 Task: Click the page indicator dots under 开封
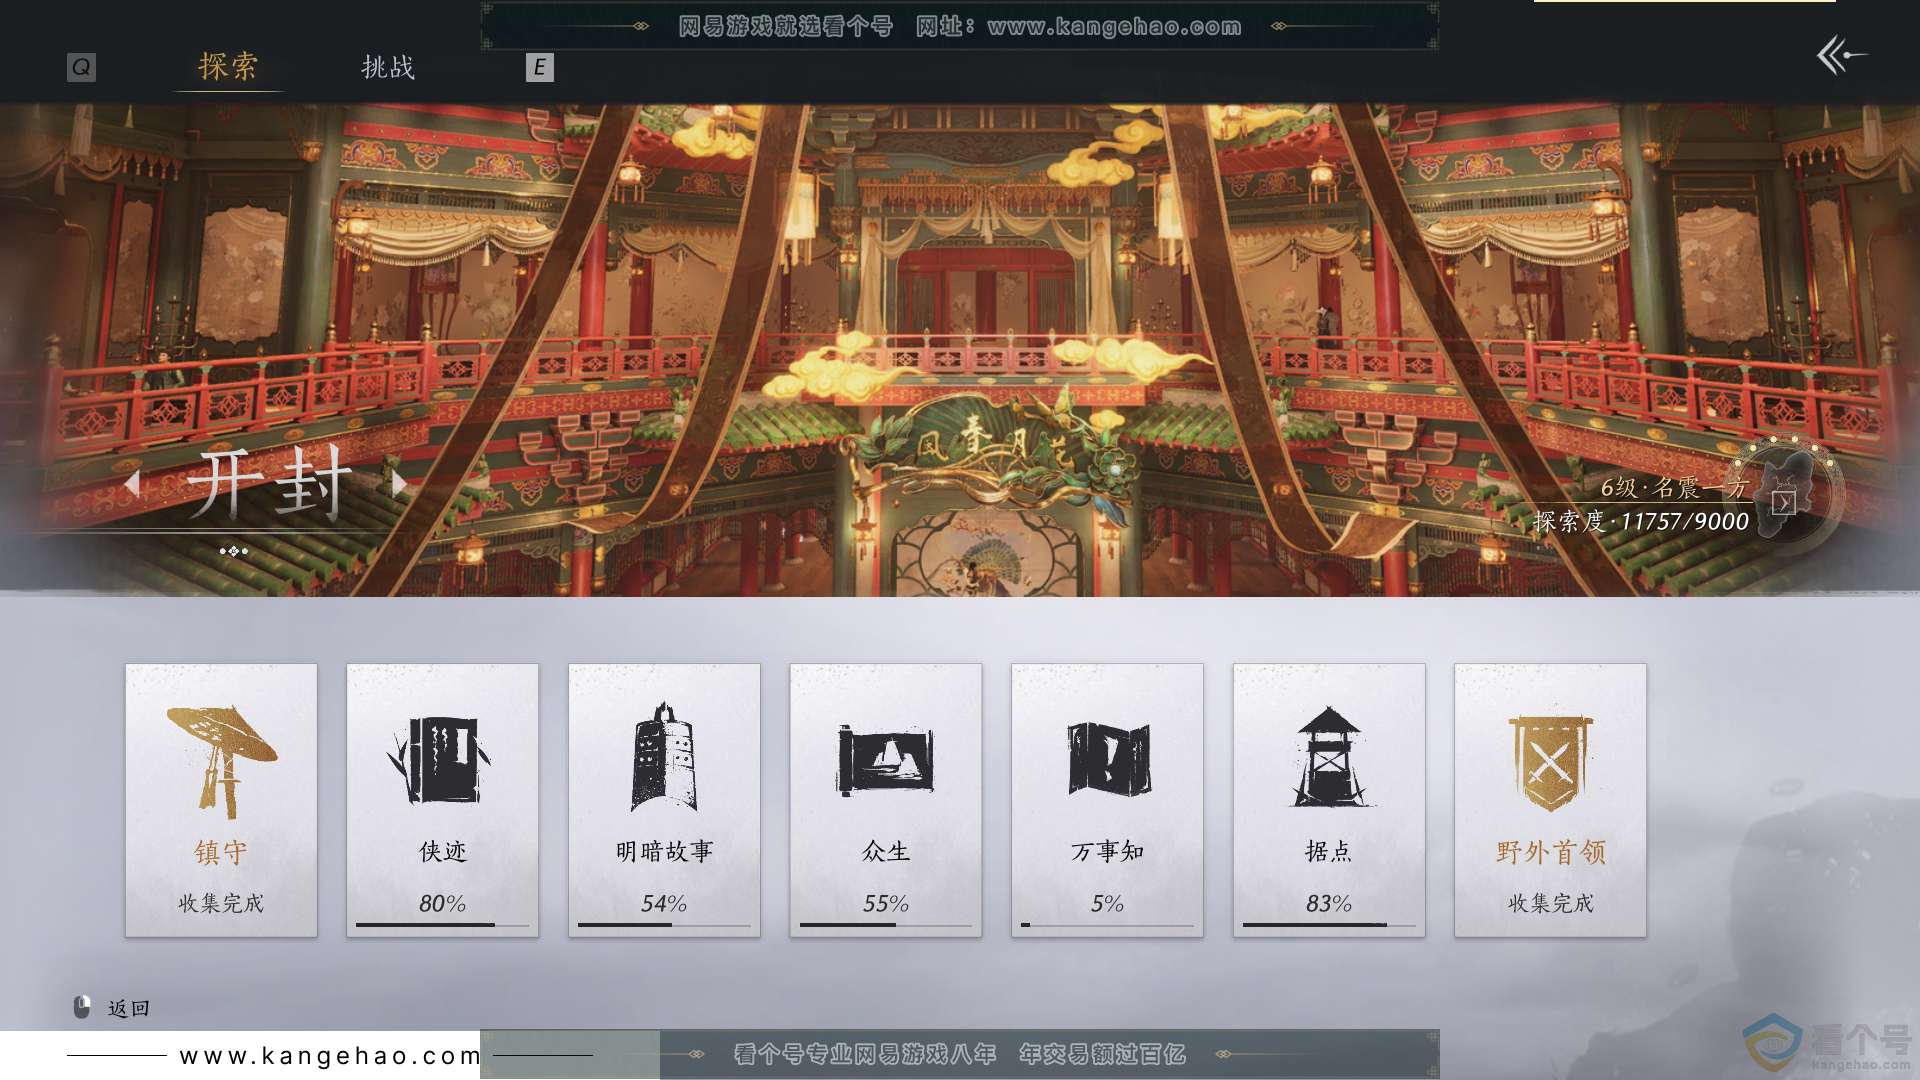tap(233, 551)
